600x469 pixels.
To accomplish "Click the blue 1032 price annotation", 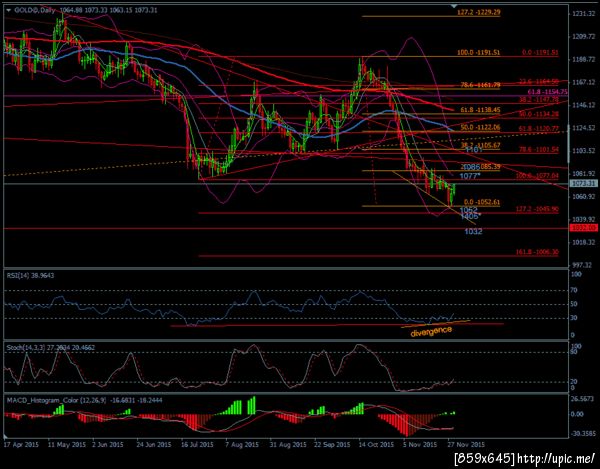I will (473, 231).
